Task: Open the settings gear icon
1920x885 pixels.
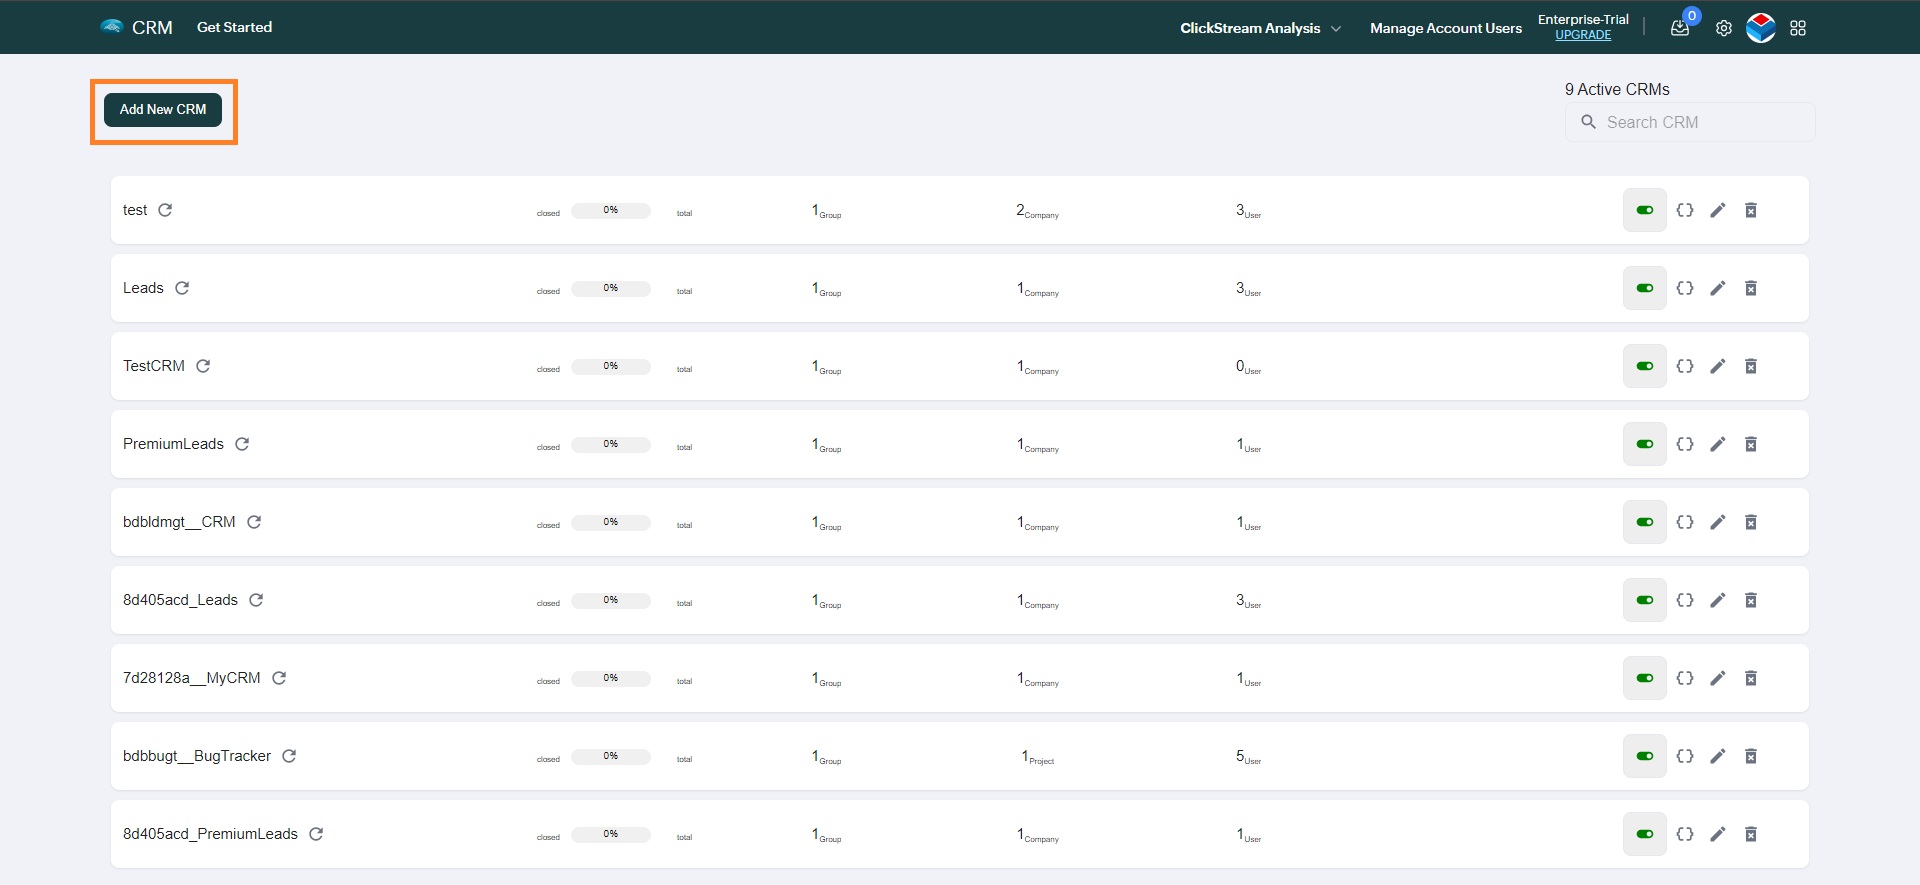Action: (x=1724, y=28)
